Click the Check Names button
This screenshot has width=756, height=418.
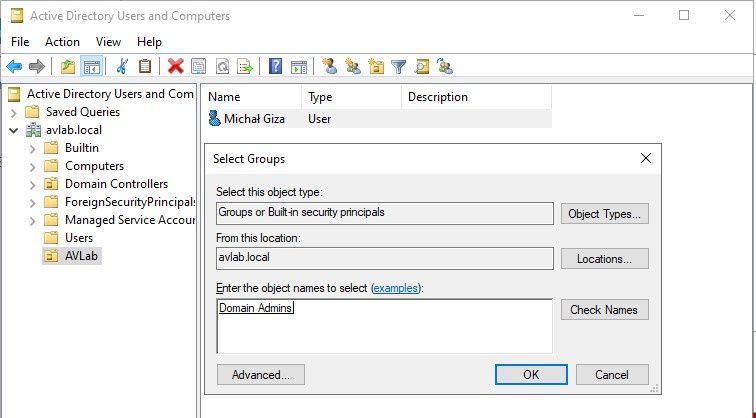[x=605, y=310]
